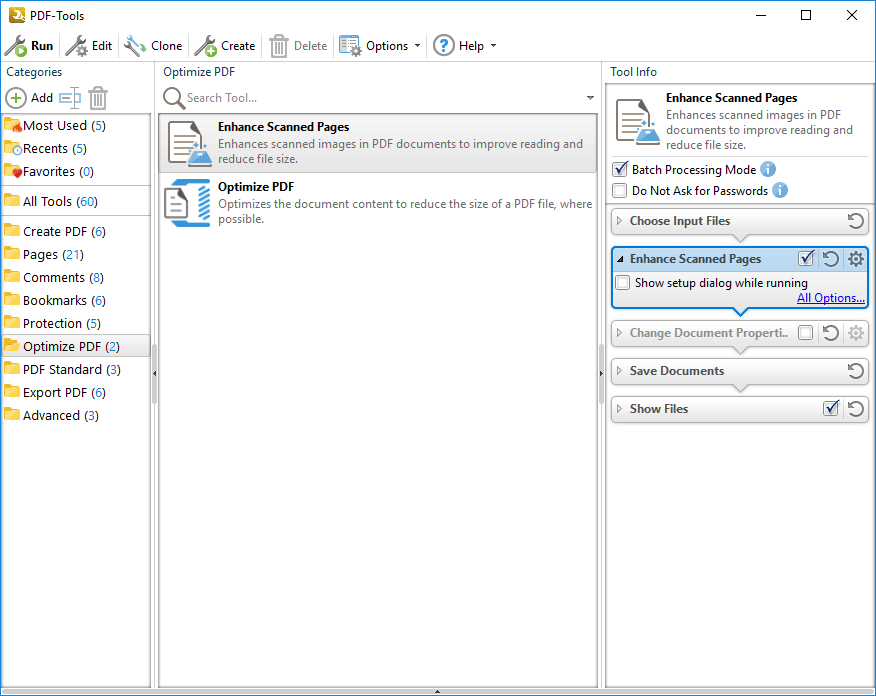Clone the selected tool

pos(153,46)
